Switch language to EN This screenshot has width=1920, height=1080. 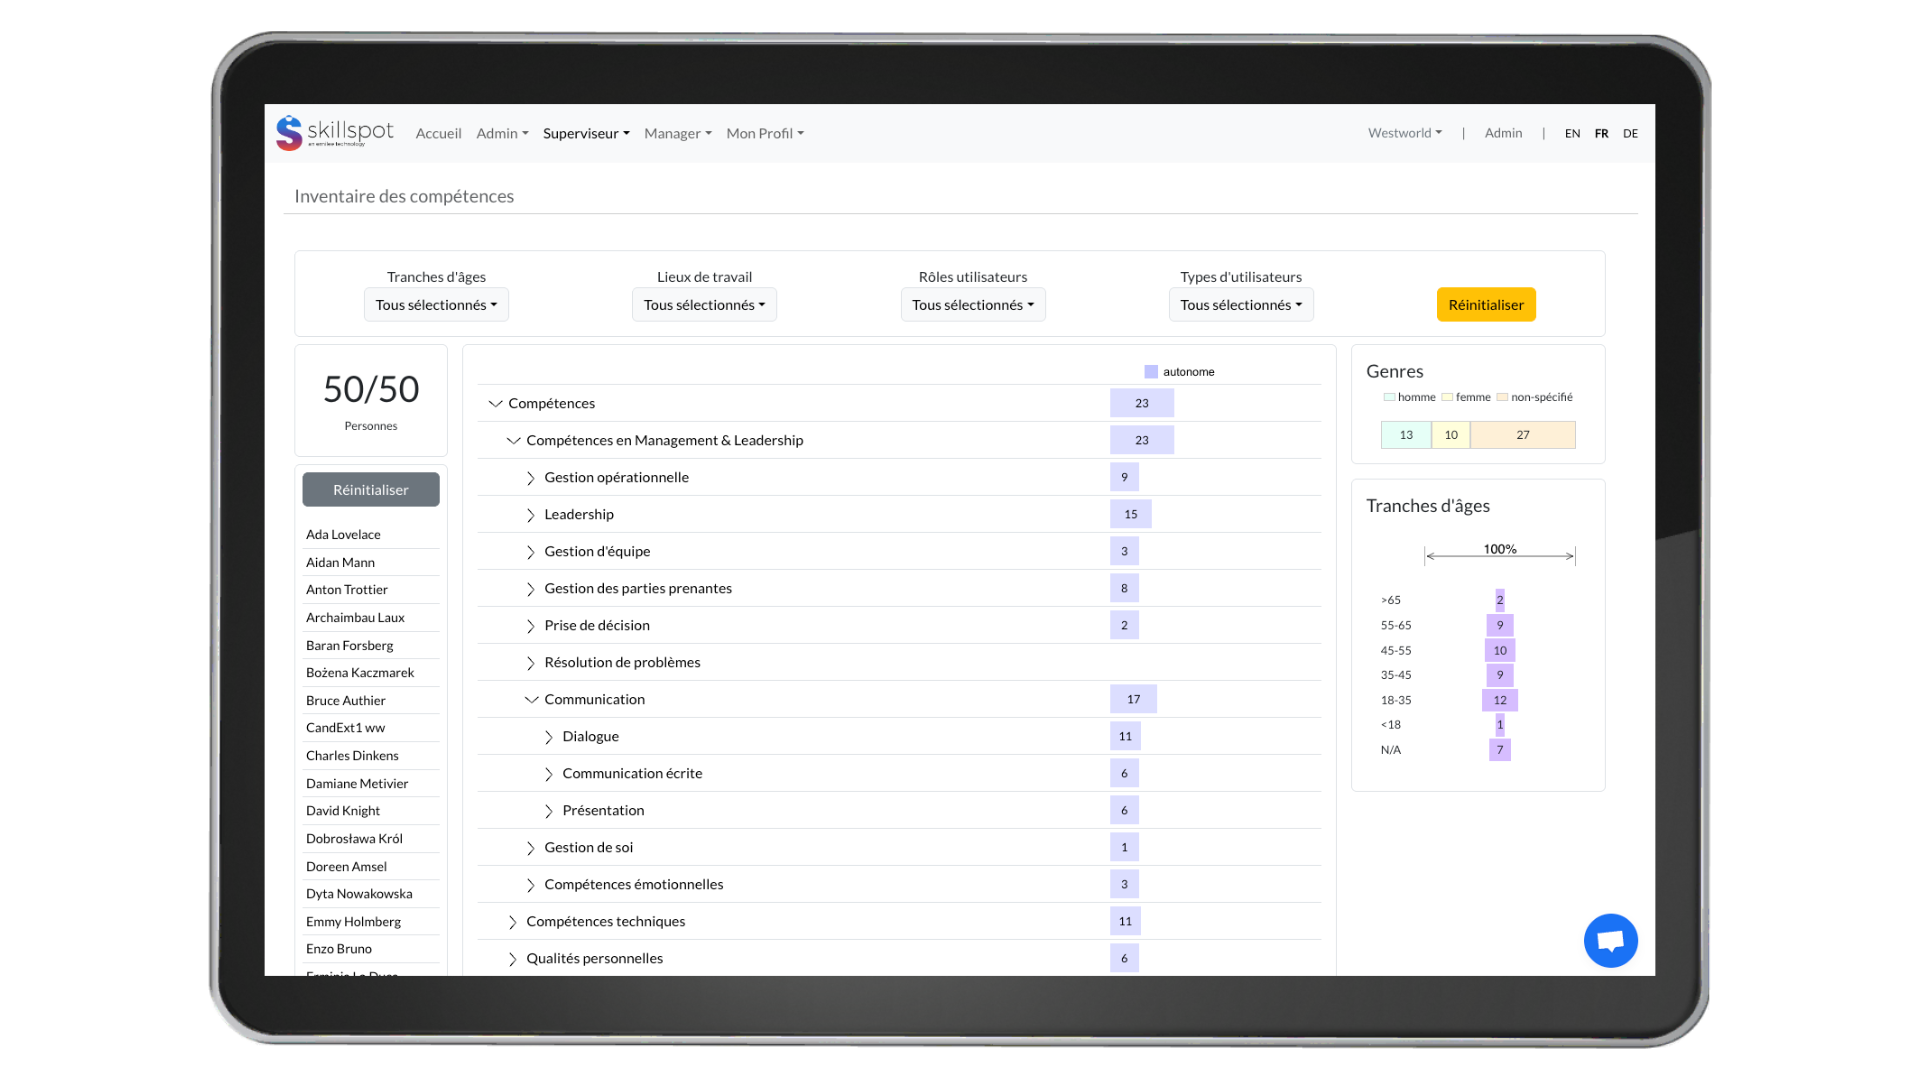pos(1572,133)
